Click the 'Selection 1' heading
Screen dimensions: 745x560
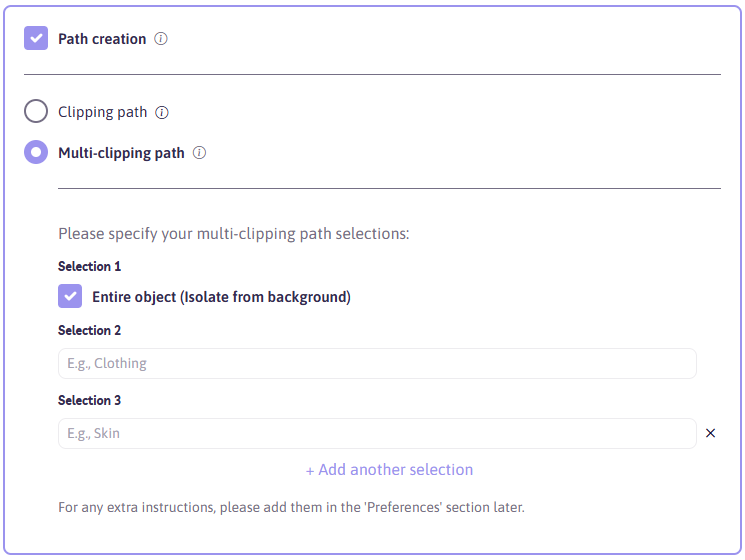coord(89,266)
